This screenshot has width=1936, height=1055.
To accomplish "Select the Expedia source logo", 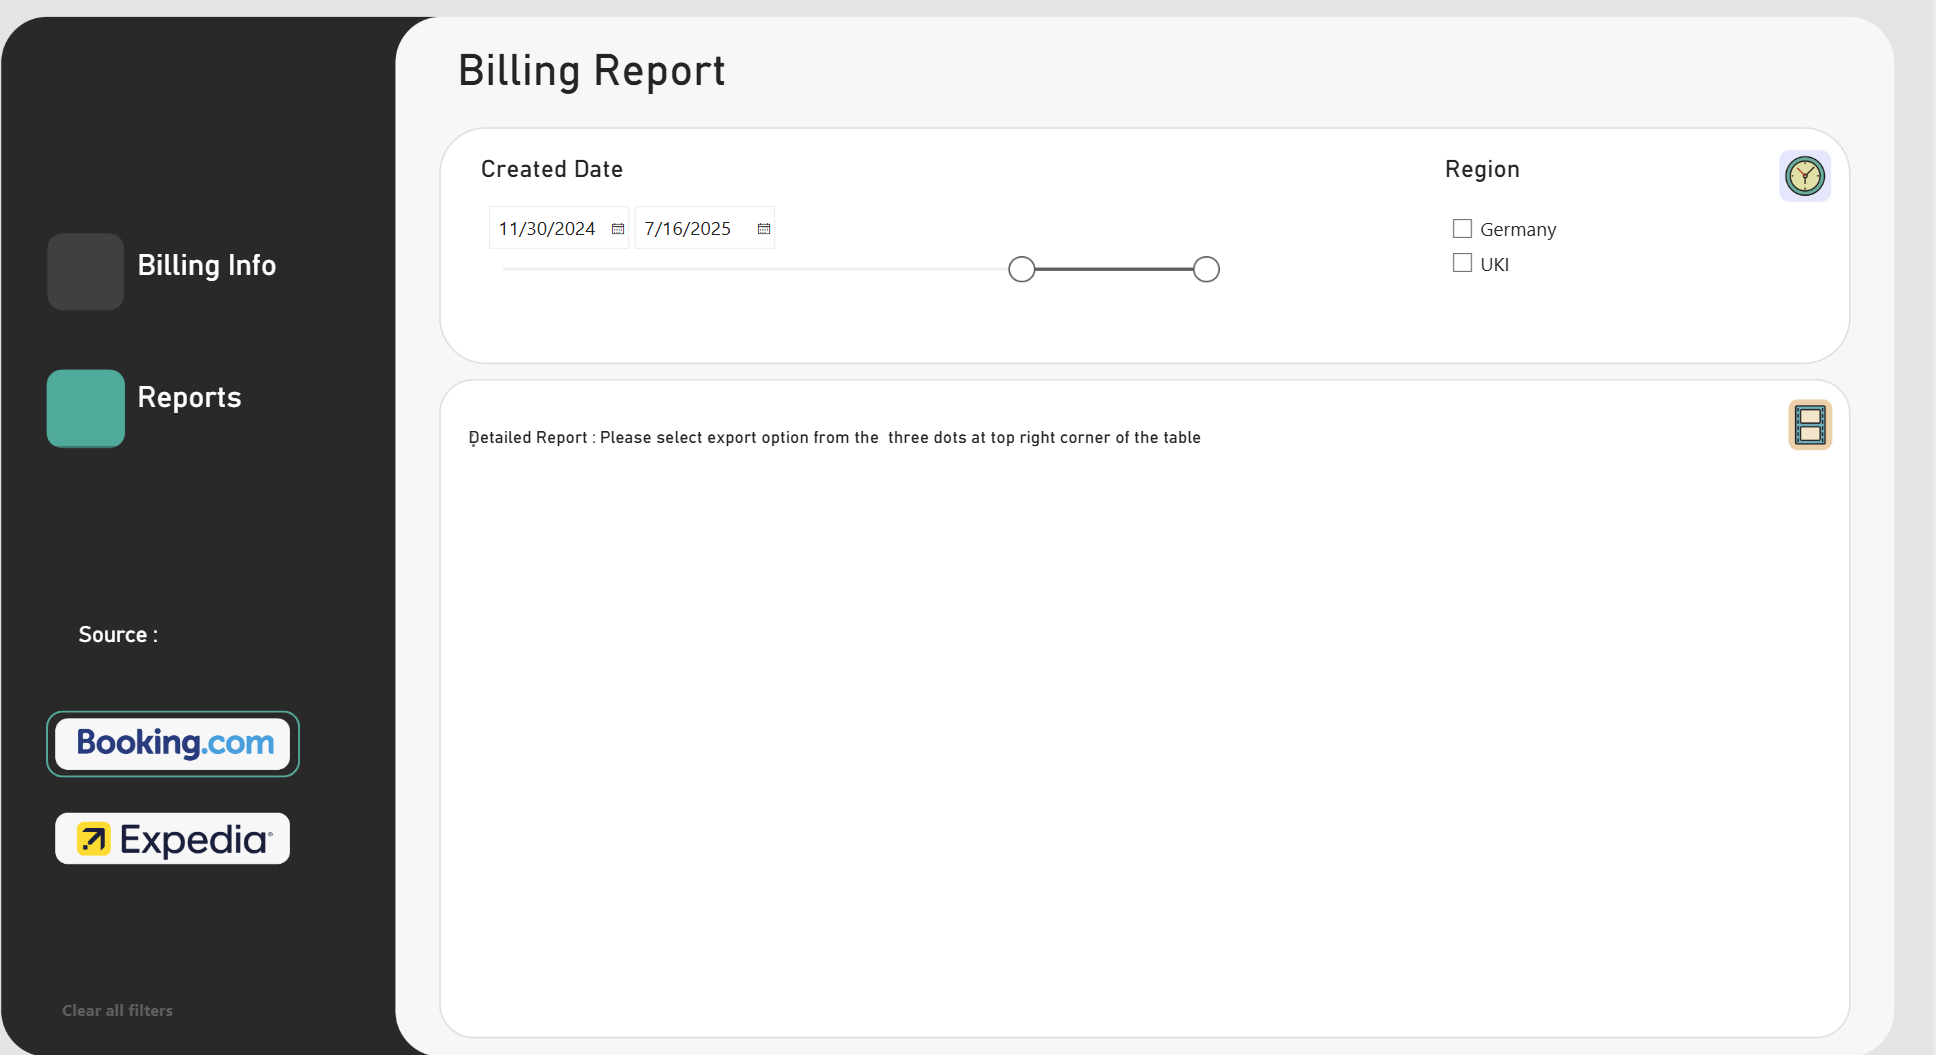I will click(x=173, y=838).
